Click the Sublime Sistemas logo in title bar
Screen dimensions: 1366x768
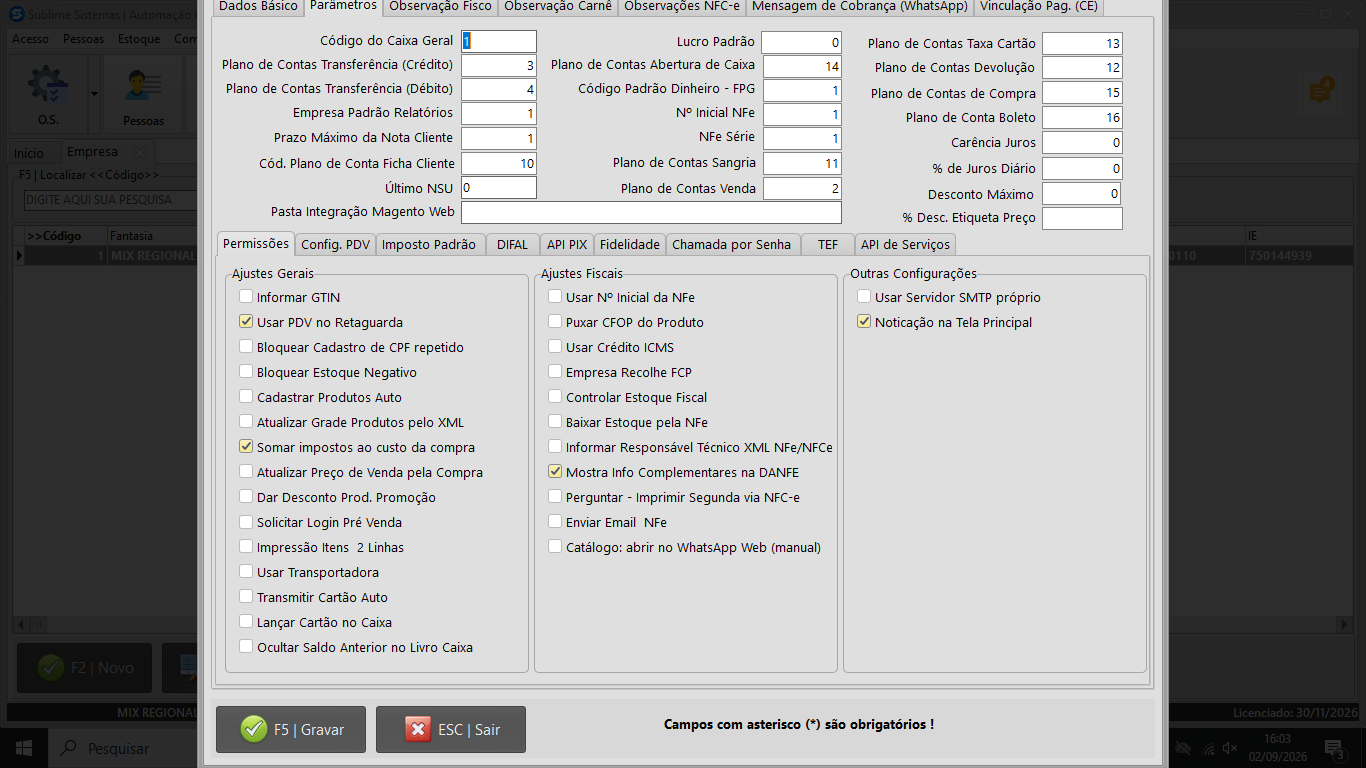tap(15, 15)
